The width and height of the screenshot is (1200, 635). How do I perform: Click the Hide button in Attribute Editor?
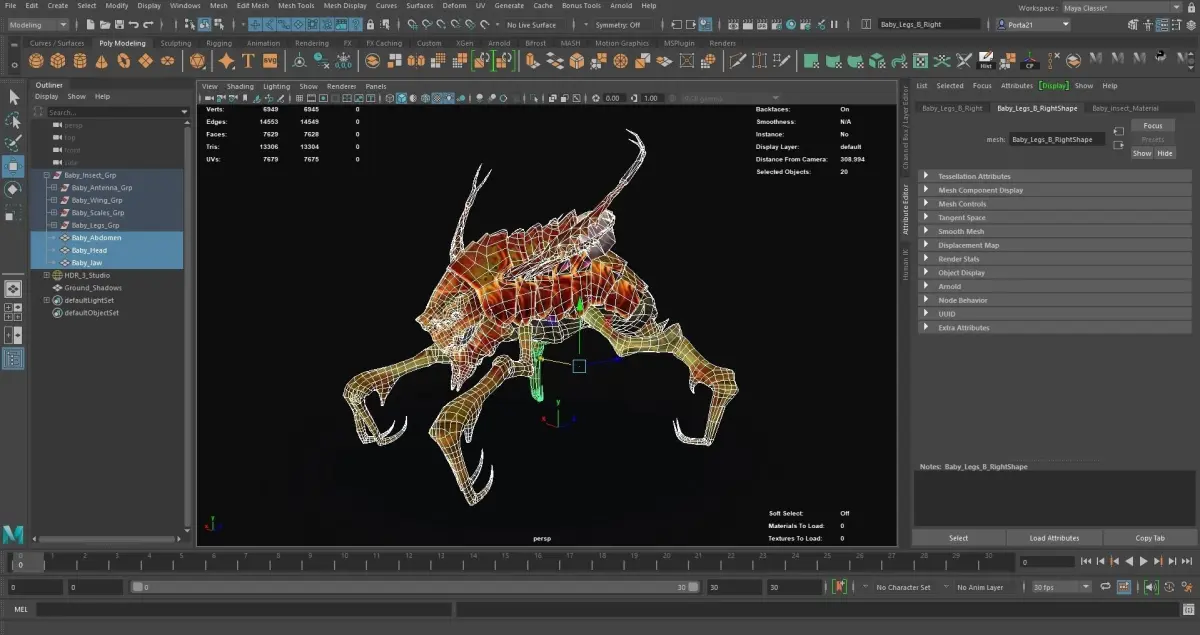pyautogui.click(x=1165, y=153)
